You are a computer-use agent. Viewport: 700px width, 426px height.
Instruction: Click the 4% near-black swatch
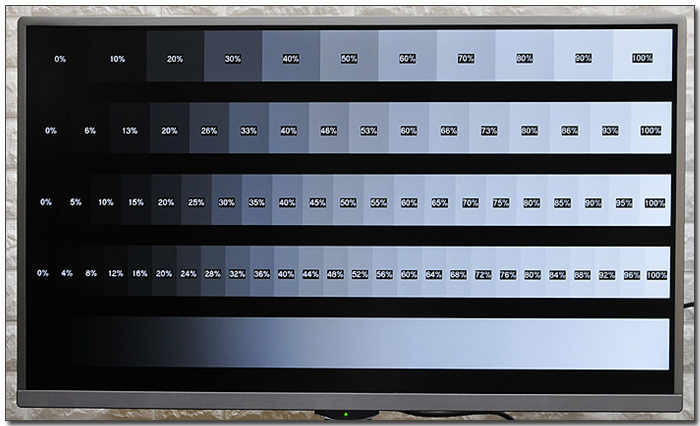67,273
